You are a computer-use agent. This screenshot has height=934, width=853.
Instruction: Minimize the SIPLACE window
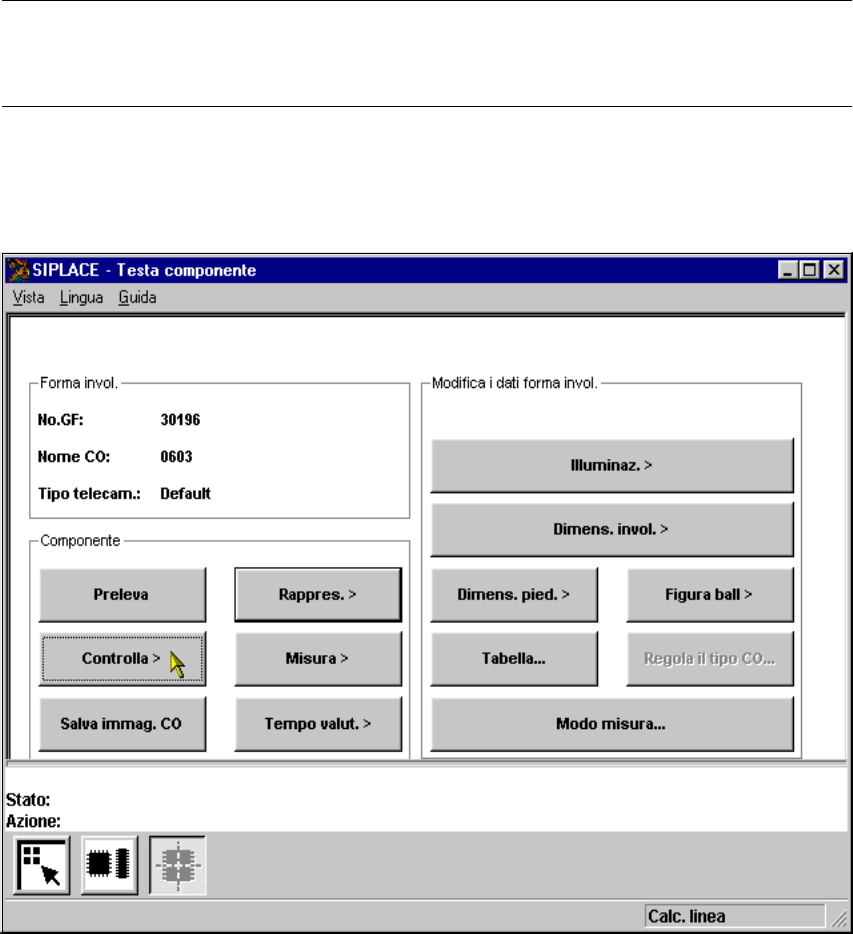(788, 270)
